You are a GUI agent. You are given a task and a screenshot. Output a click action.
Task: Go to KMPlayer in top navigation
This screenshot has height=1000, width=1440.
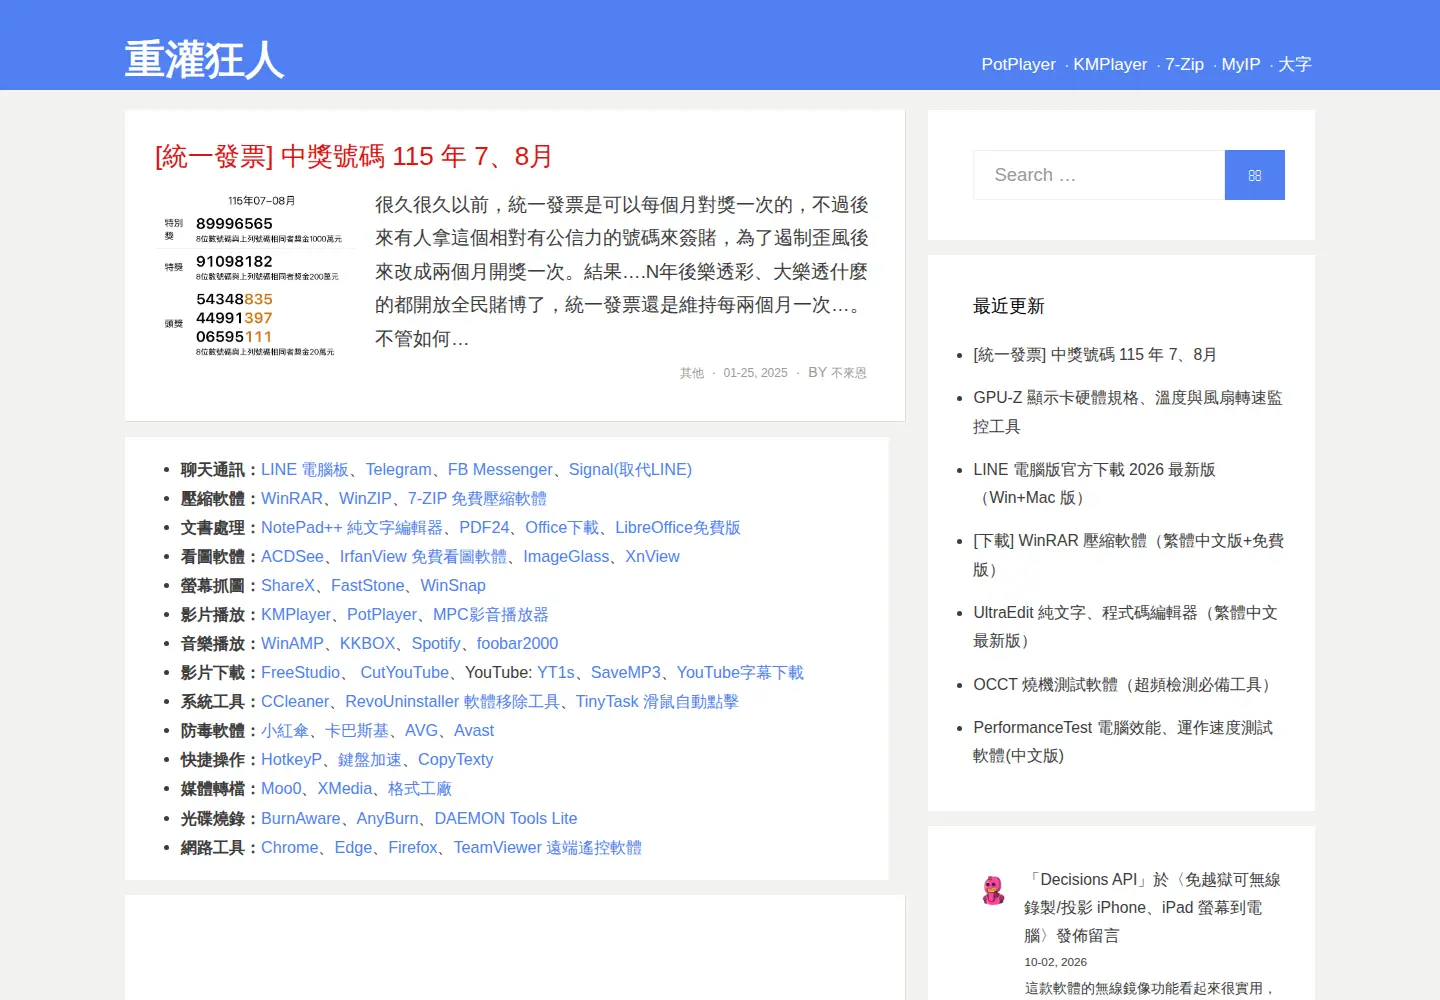1110,64
